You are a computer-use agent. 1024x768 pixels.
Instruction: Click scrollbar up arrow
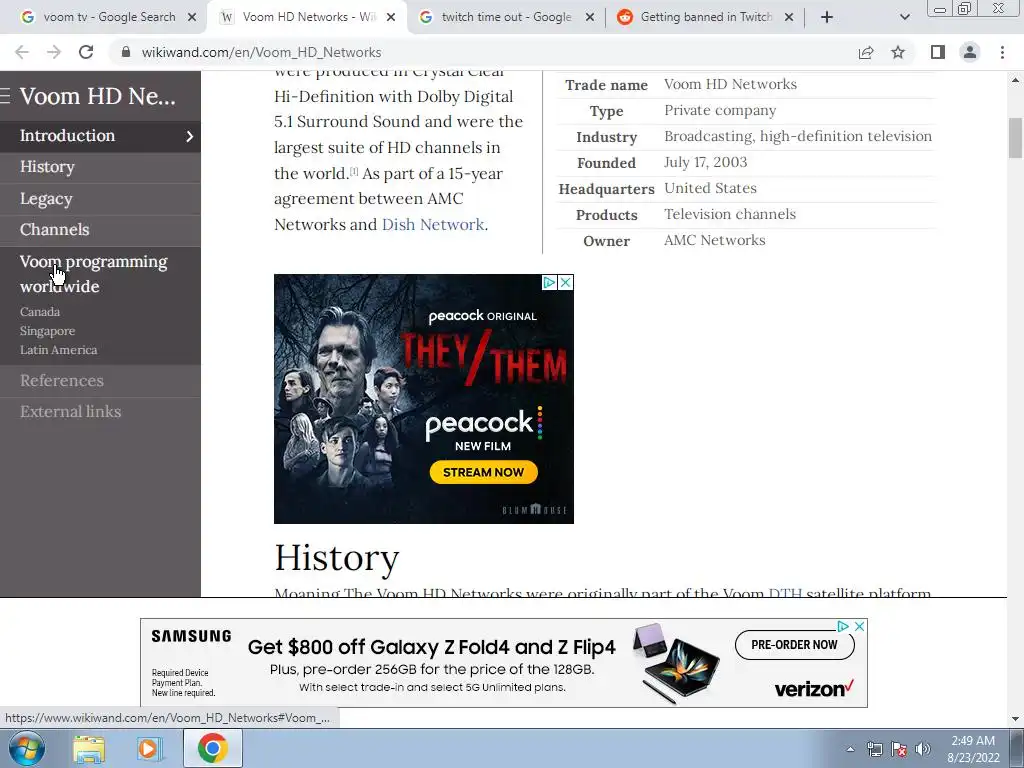coord(1016,80)
